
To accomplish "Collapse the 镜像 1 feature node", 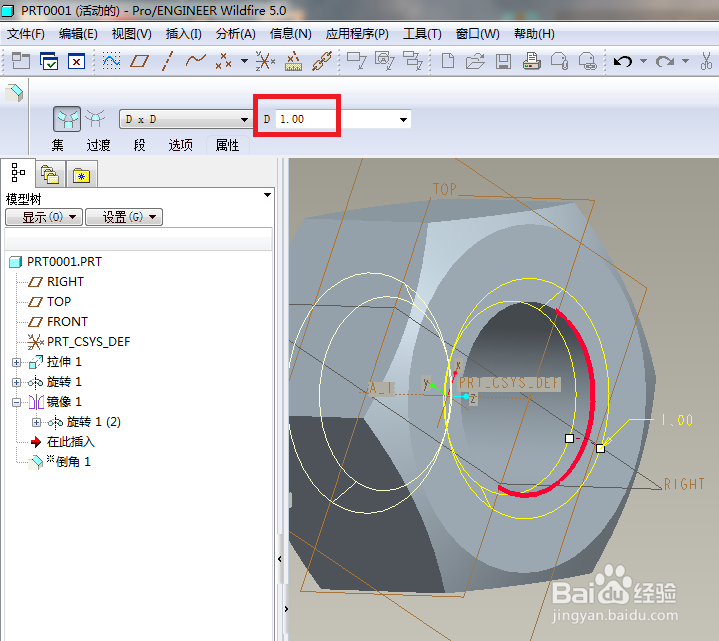I will tap(17, 403).
